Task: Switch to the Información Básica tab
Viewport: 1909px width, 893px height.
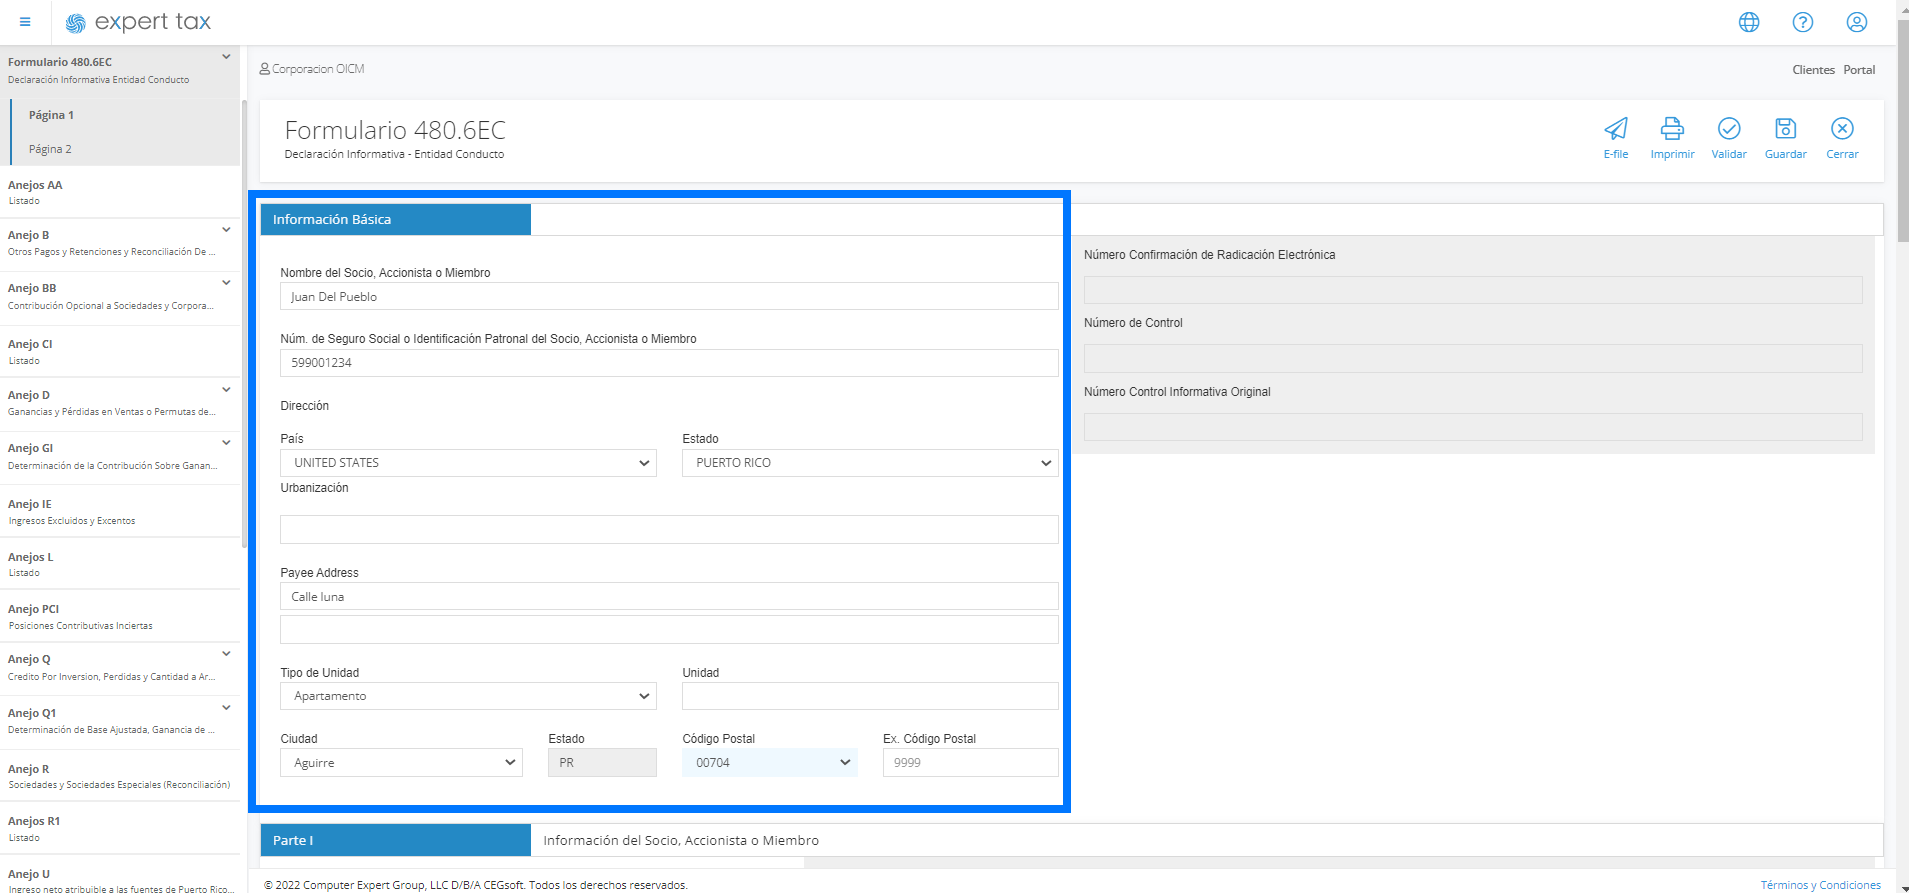Action: click(395, 220)
